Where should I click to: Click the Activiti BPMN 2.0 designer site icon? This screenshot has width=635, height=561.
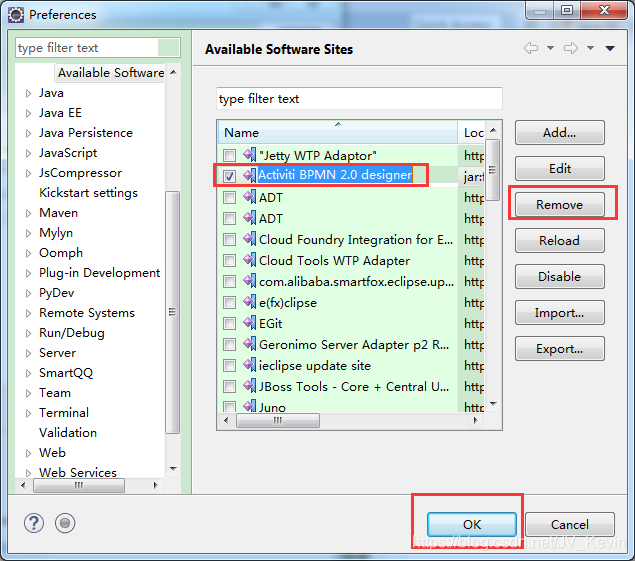[249, 175]
